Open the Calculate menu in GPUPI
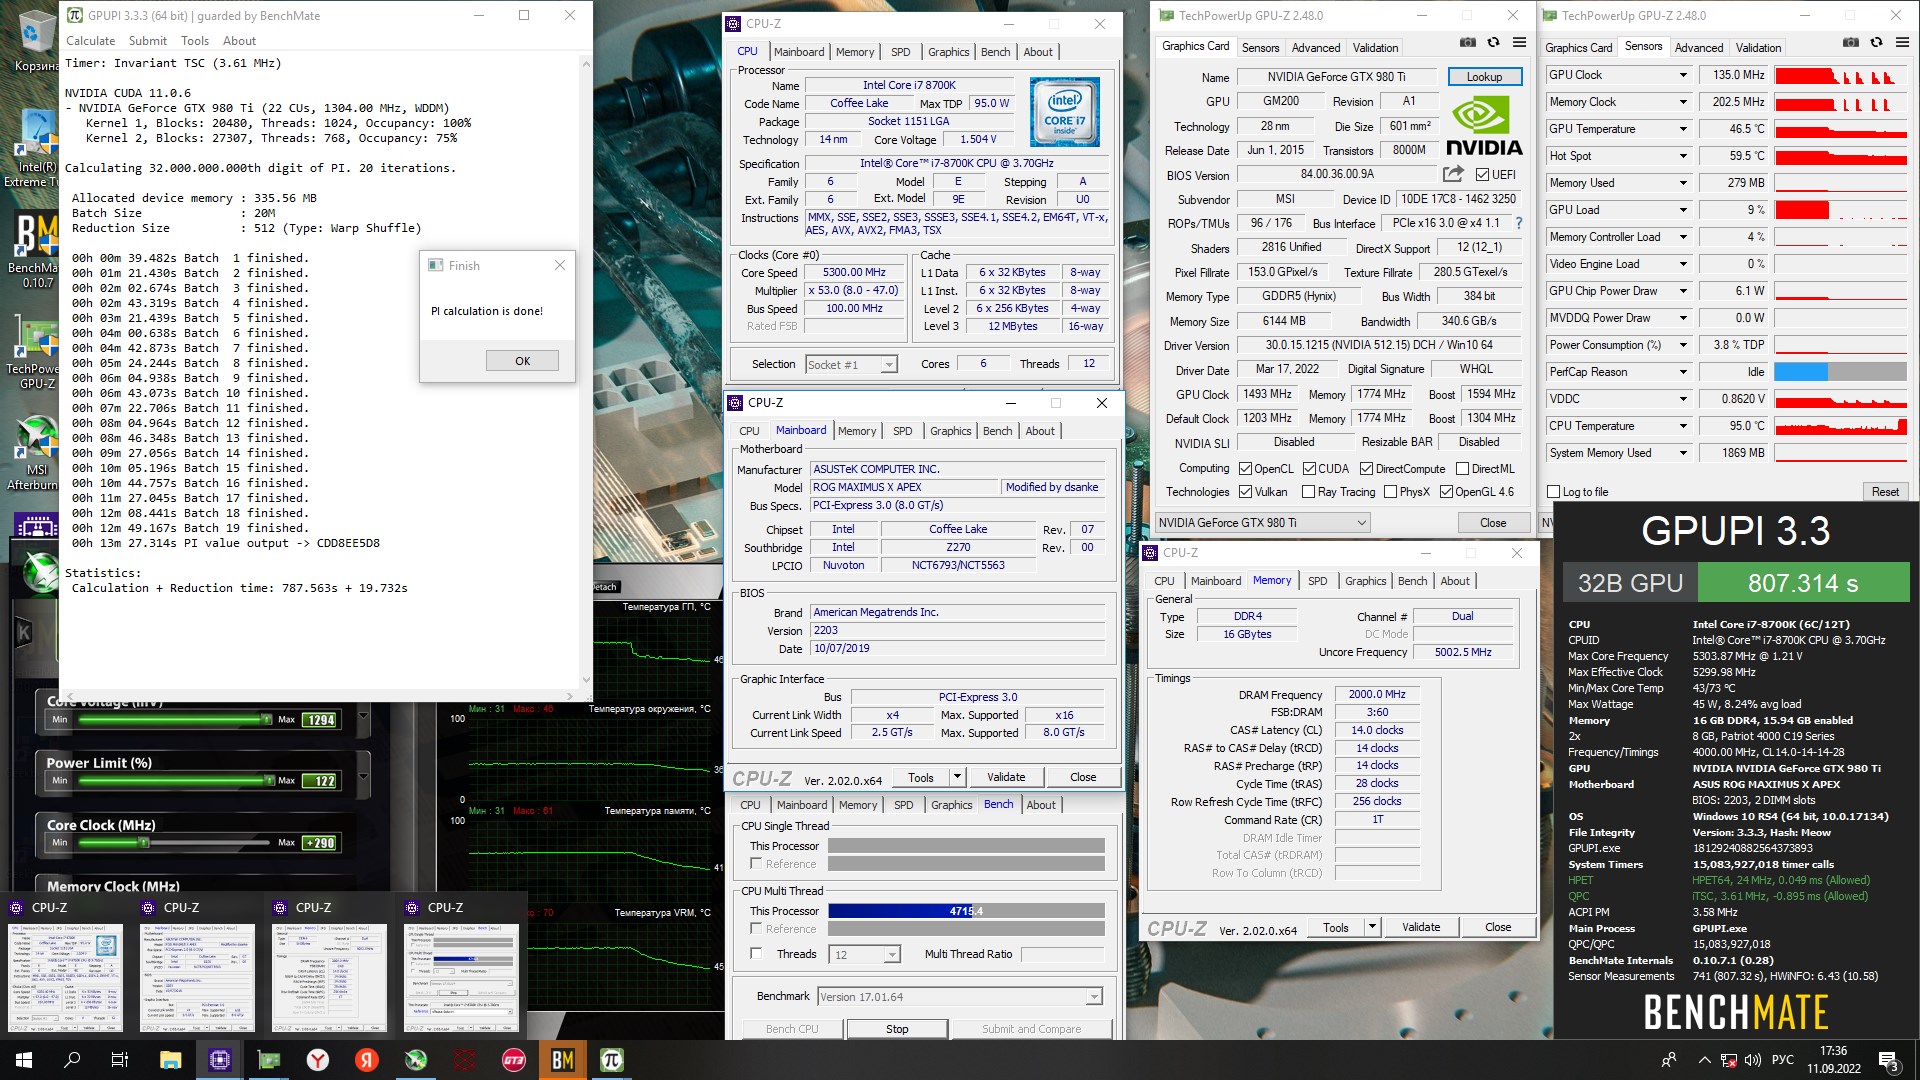This screenshot has height=1080, width=1920. (x=90, y=41)
